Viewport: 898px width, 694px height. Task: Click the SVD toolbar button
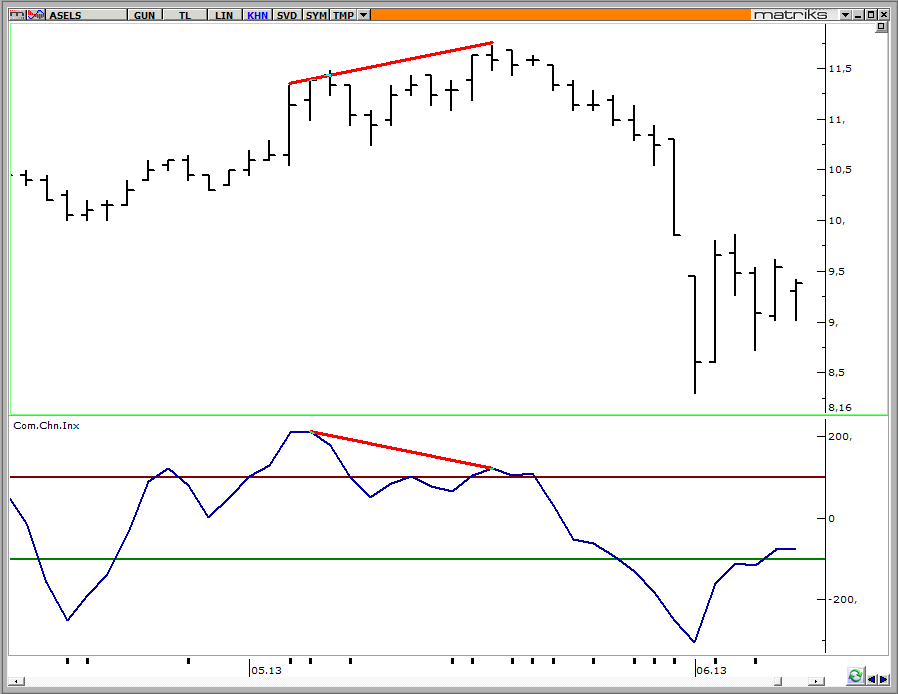point(287,15)
